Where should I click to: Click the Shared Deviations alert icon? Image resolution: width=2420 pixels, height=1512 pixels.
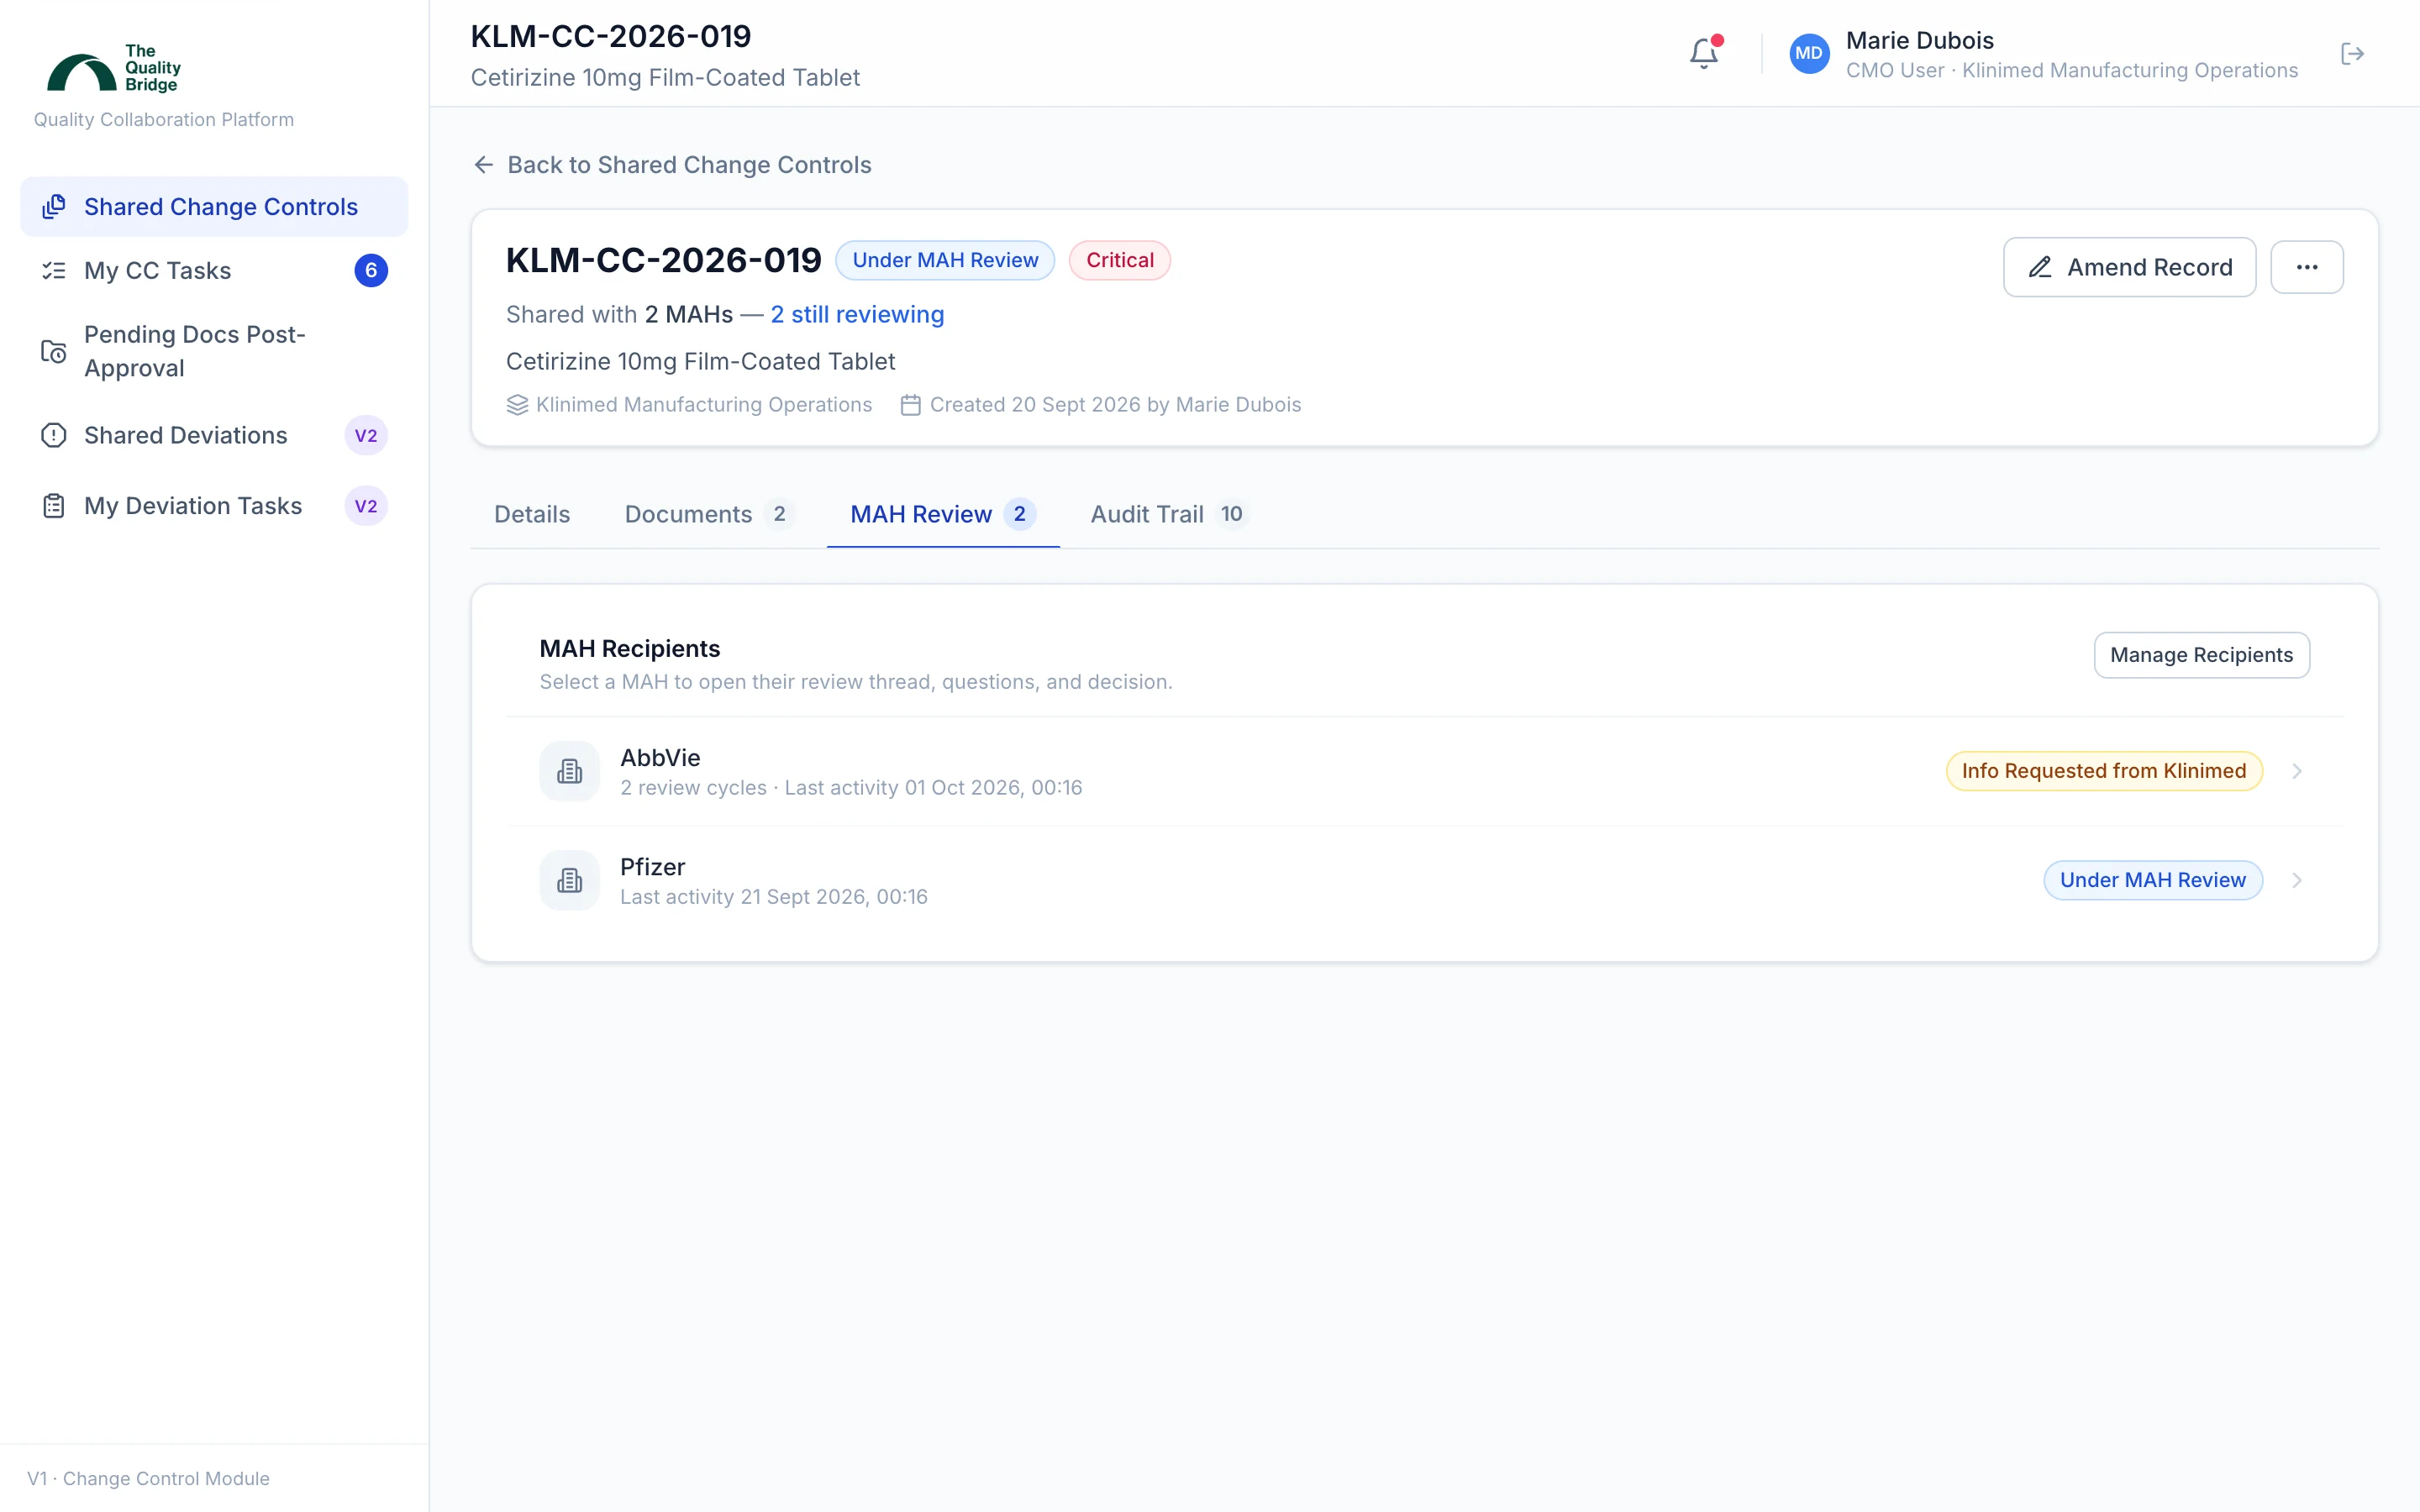point(54,435)
